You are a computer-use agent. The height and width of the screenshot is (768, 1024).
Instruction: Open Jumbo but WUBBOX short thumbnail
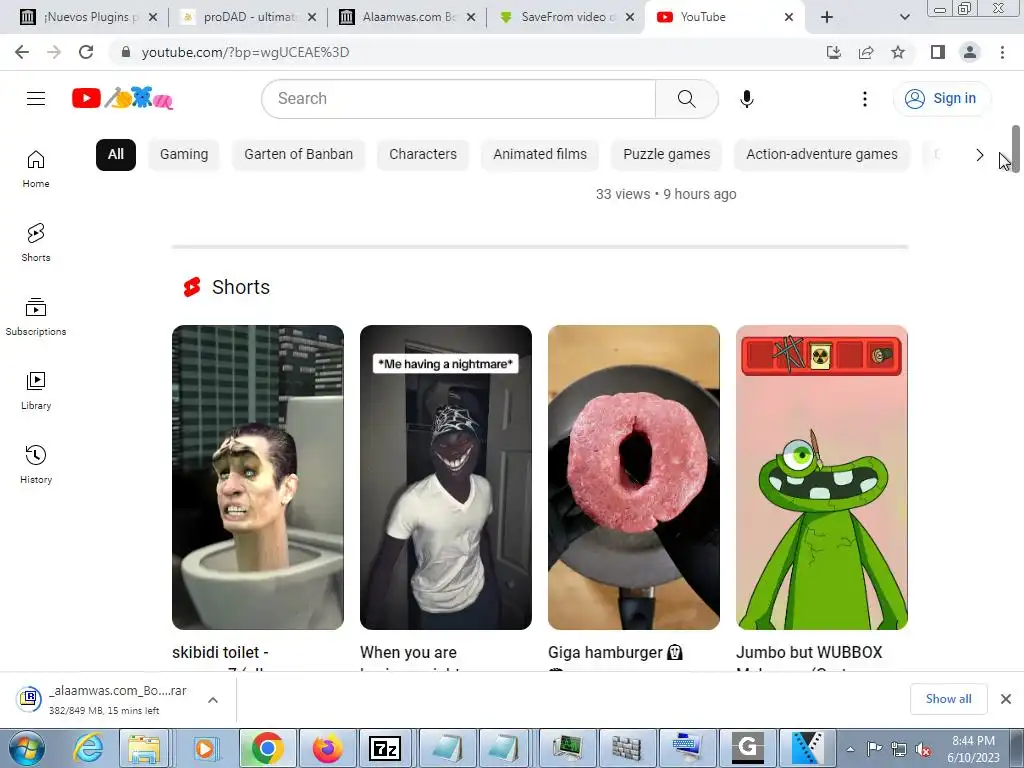pyautogui.click(x=822, y=477)
